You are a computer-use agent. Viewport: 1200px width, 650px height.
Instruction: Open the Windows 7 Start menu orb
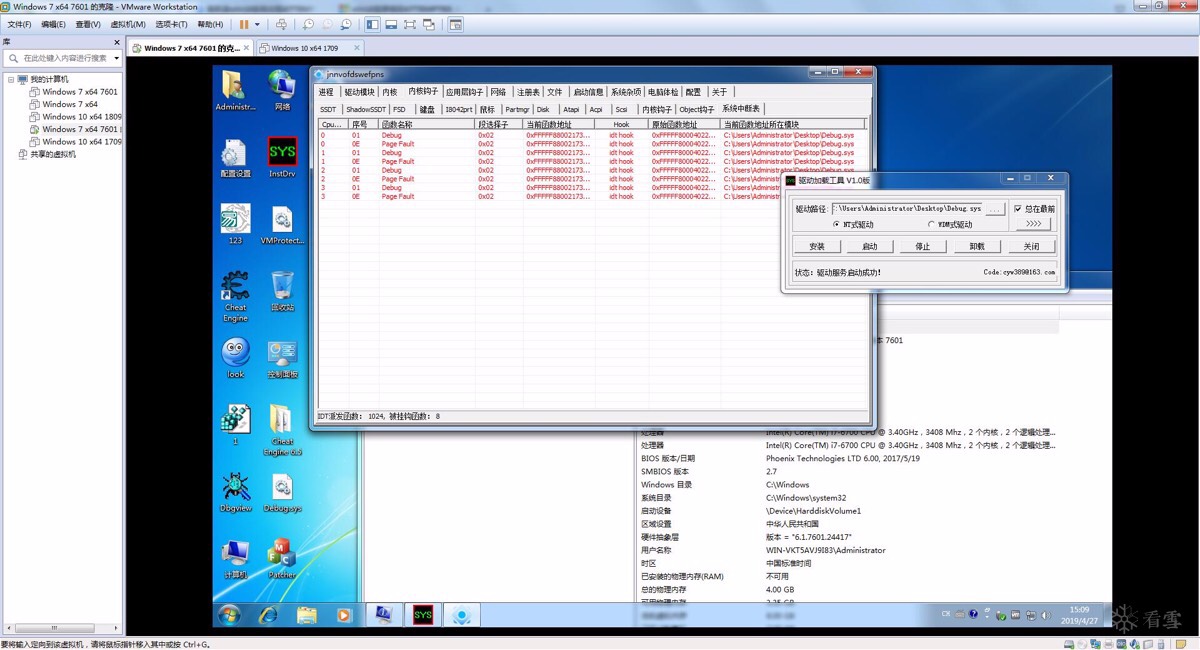click(229, 615)
